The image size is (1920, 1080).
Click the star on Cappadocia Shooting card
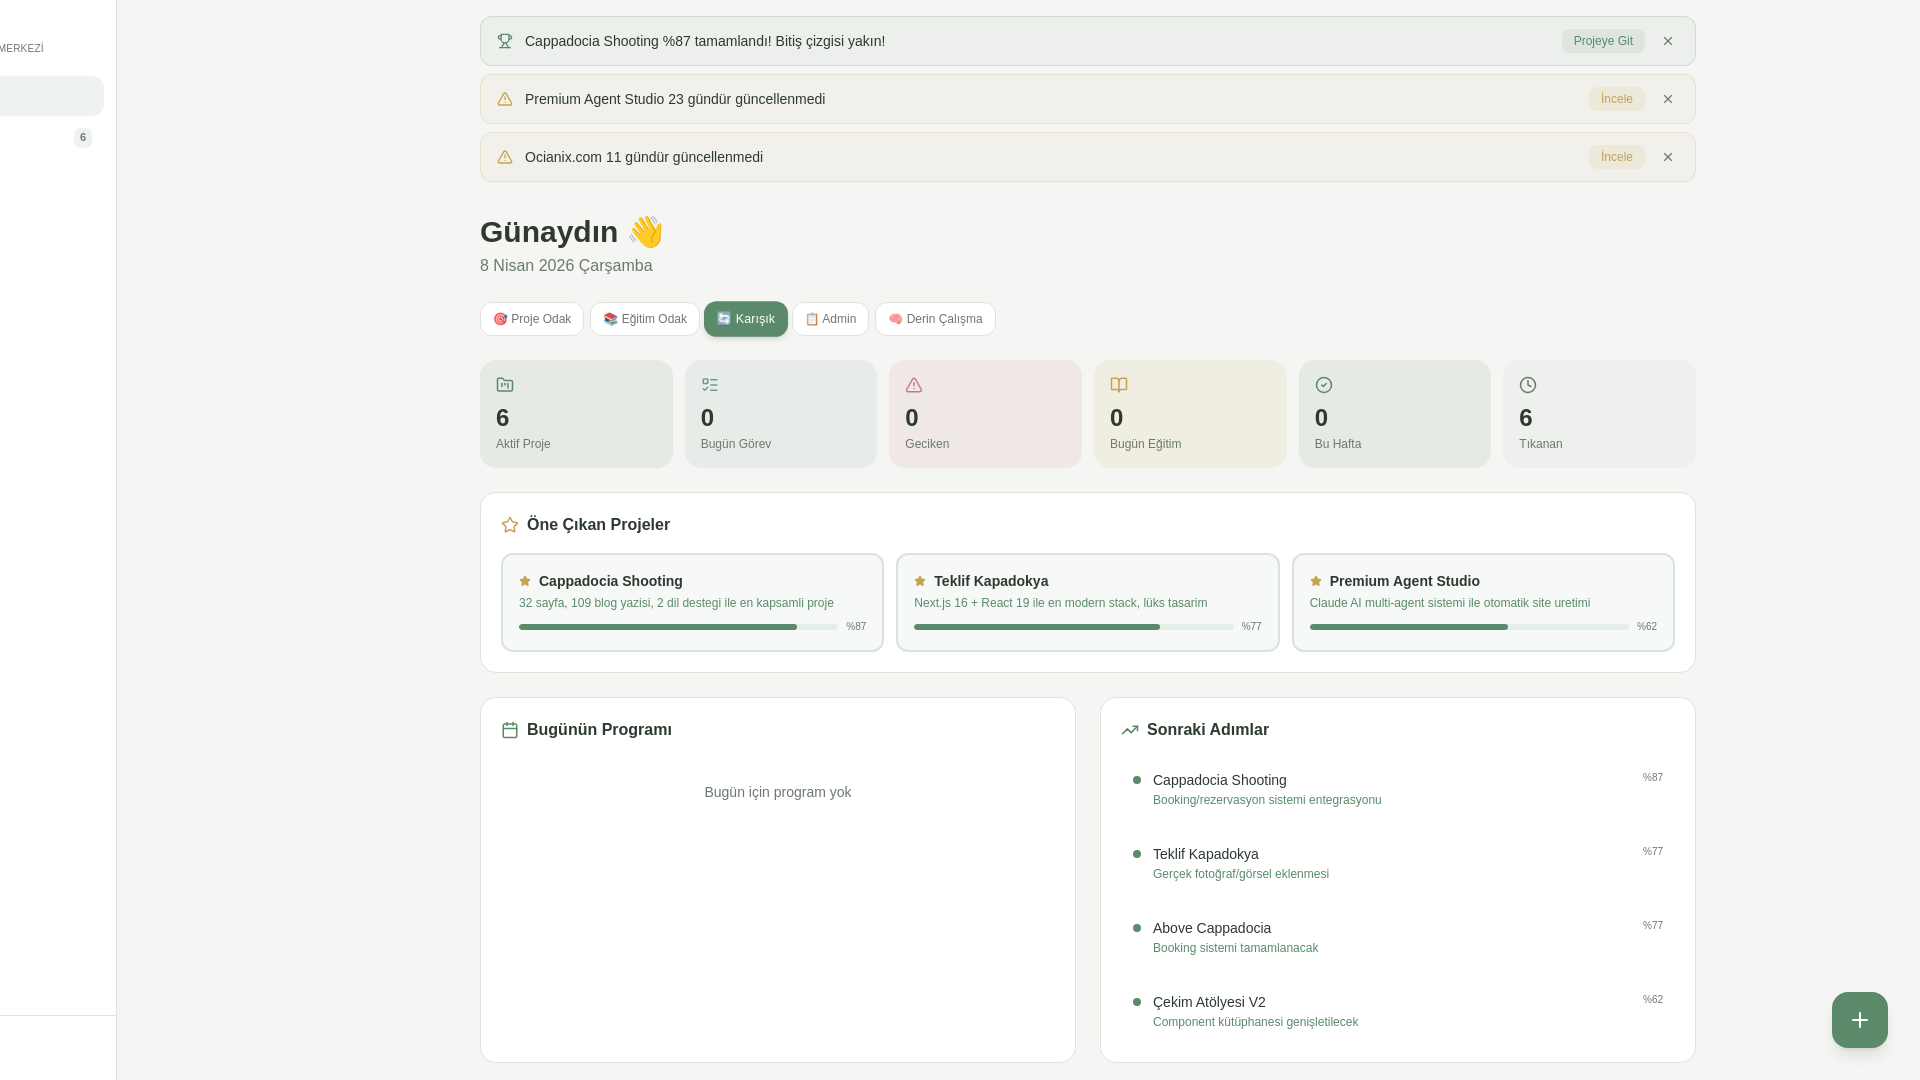tap(525, 581)
